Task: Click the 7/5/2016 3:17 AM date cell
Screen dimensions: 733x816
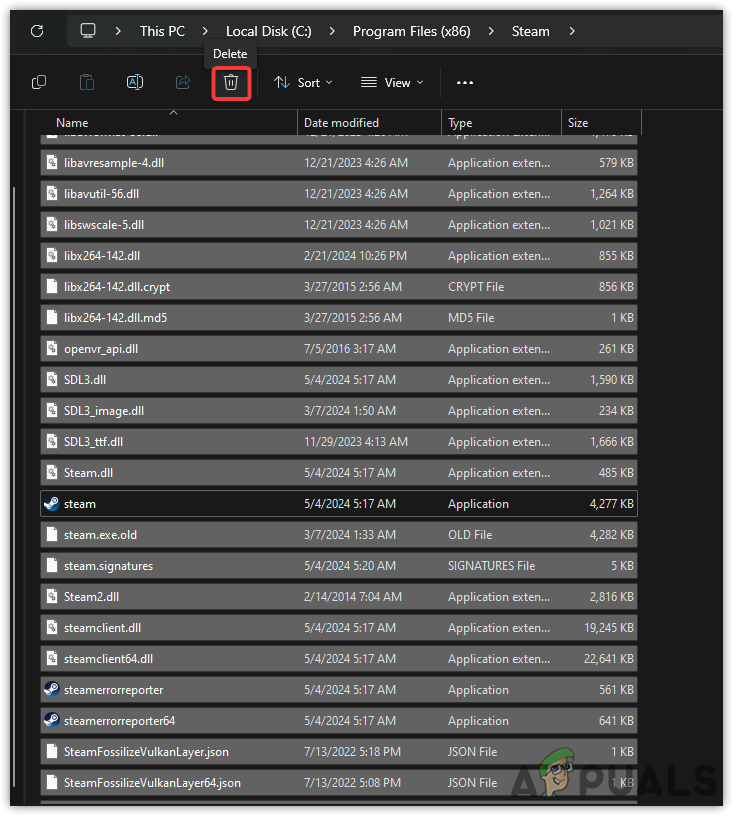Action: point(350,349)
